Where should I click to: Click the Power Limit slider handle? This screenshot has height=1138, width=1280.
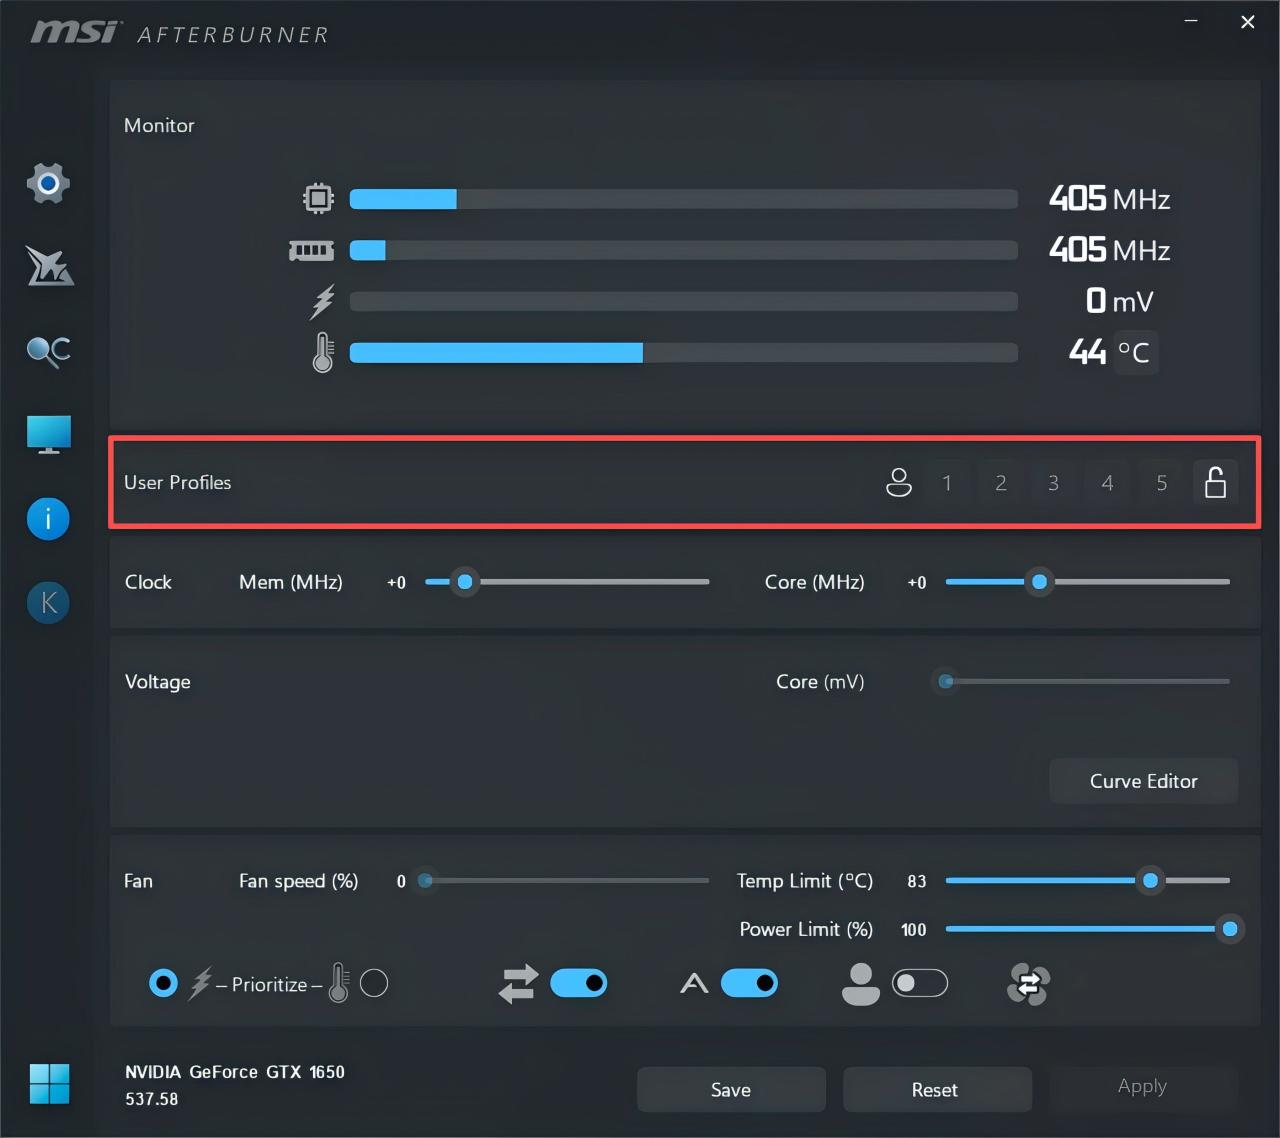click(x=1230, y=929)
